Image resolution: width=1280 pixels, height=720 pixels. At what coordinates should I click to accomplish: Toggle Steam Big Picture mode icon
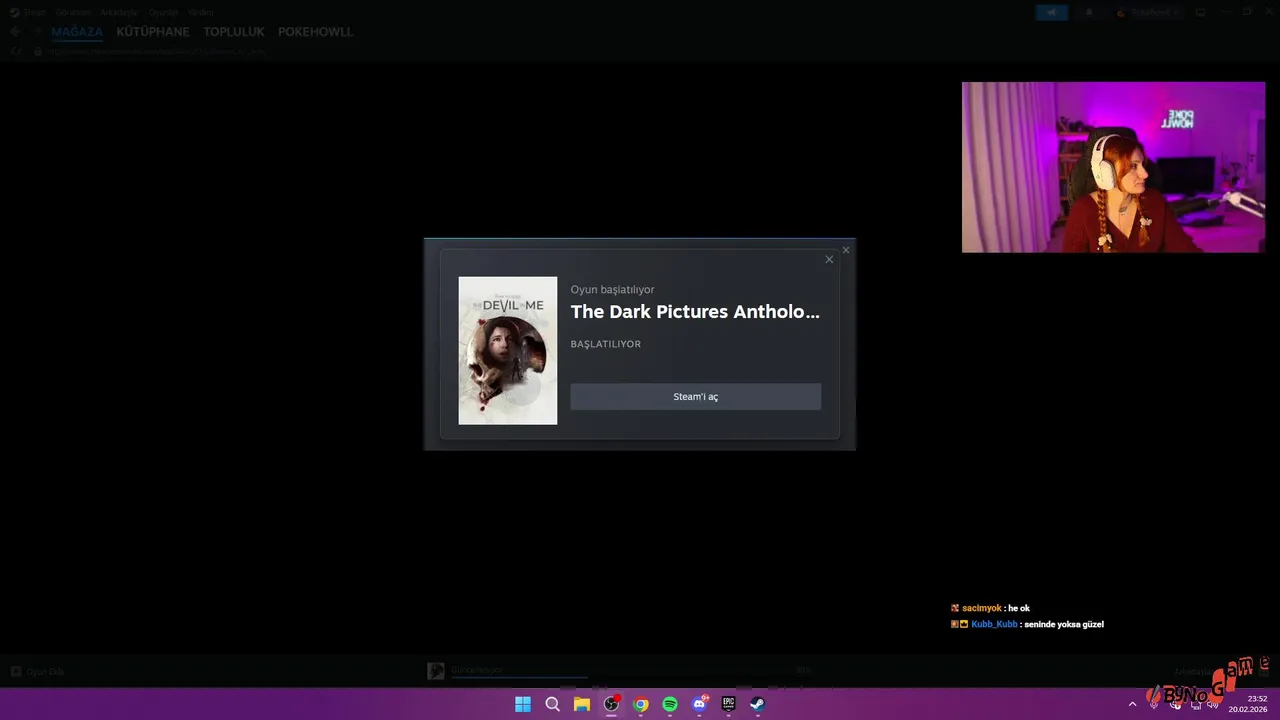pyautogui.click(x=1201, y=12)
